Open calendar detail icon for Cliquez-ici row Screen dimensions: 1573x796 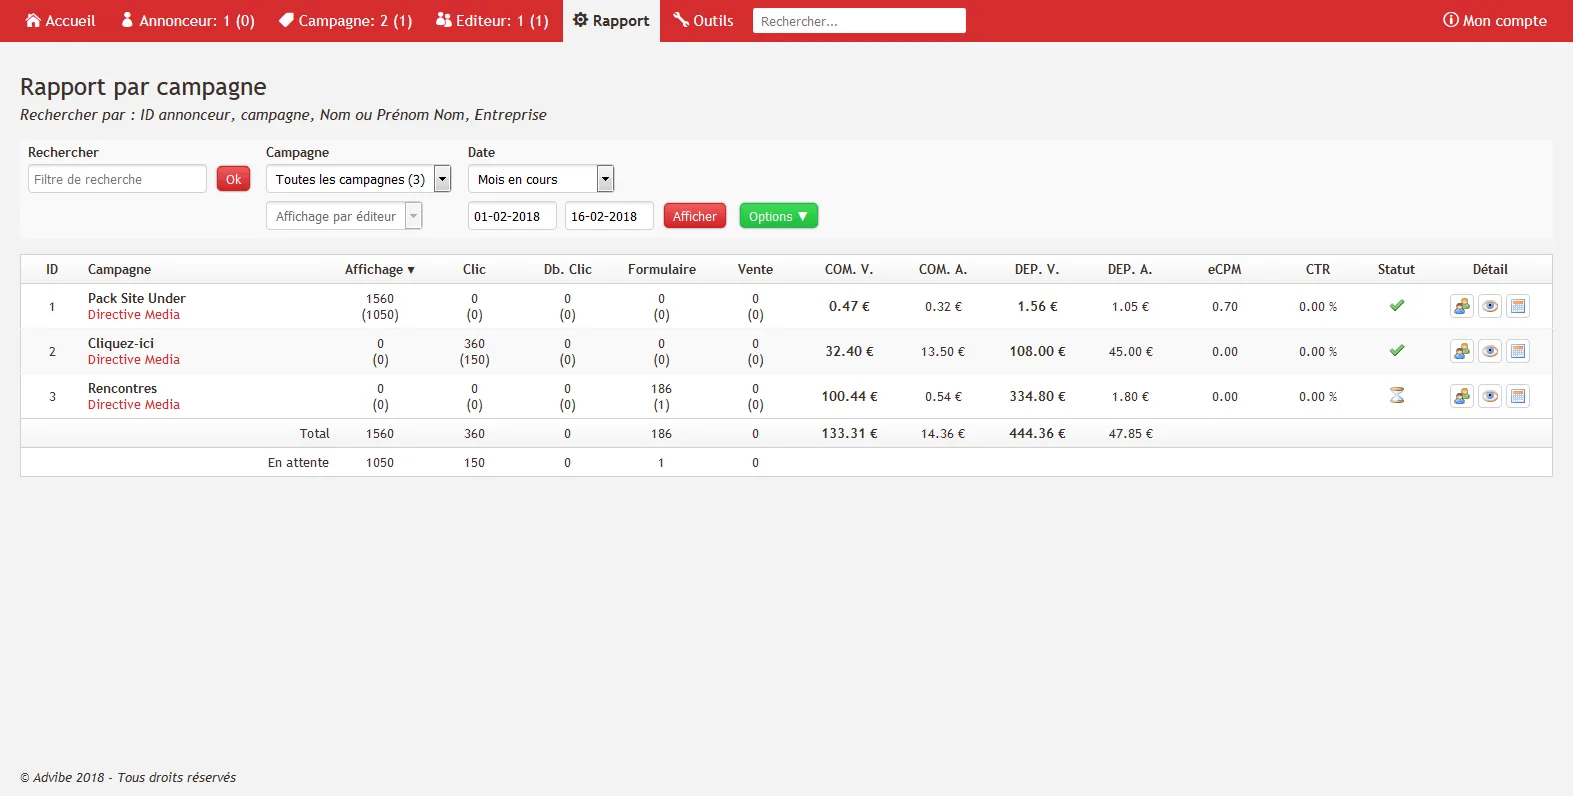click(1518, 351)
